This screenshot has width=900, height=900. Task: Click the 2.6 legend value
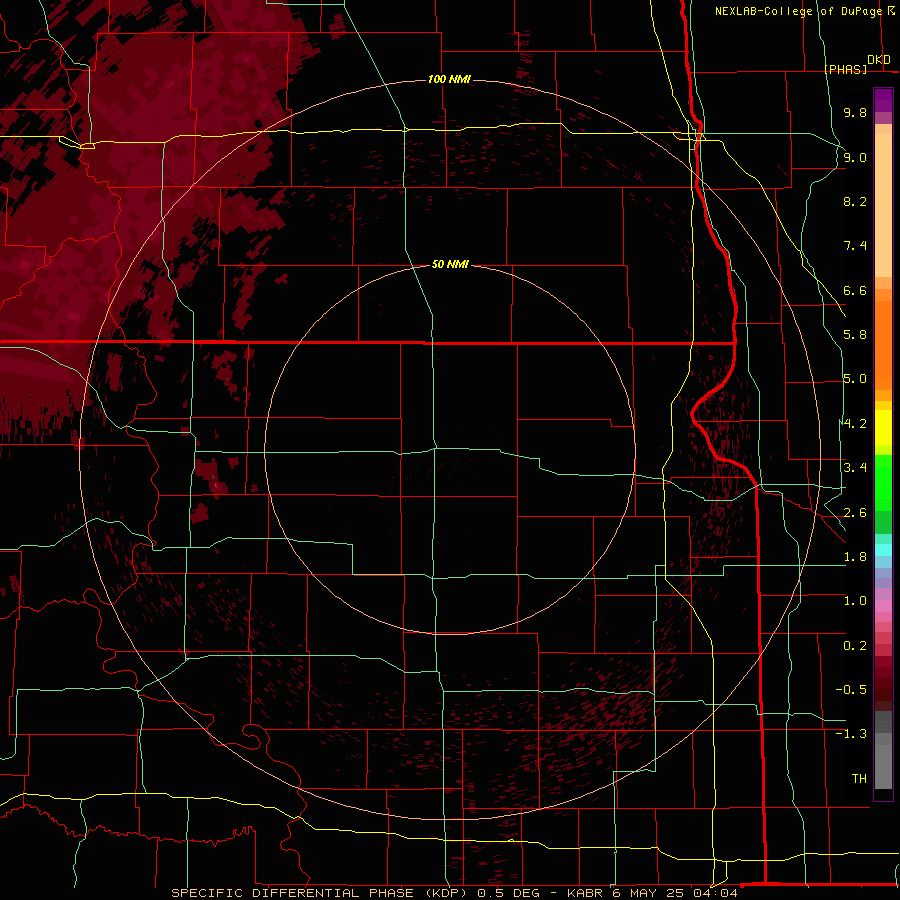(855, 513)
